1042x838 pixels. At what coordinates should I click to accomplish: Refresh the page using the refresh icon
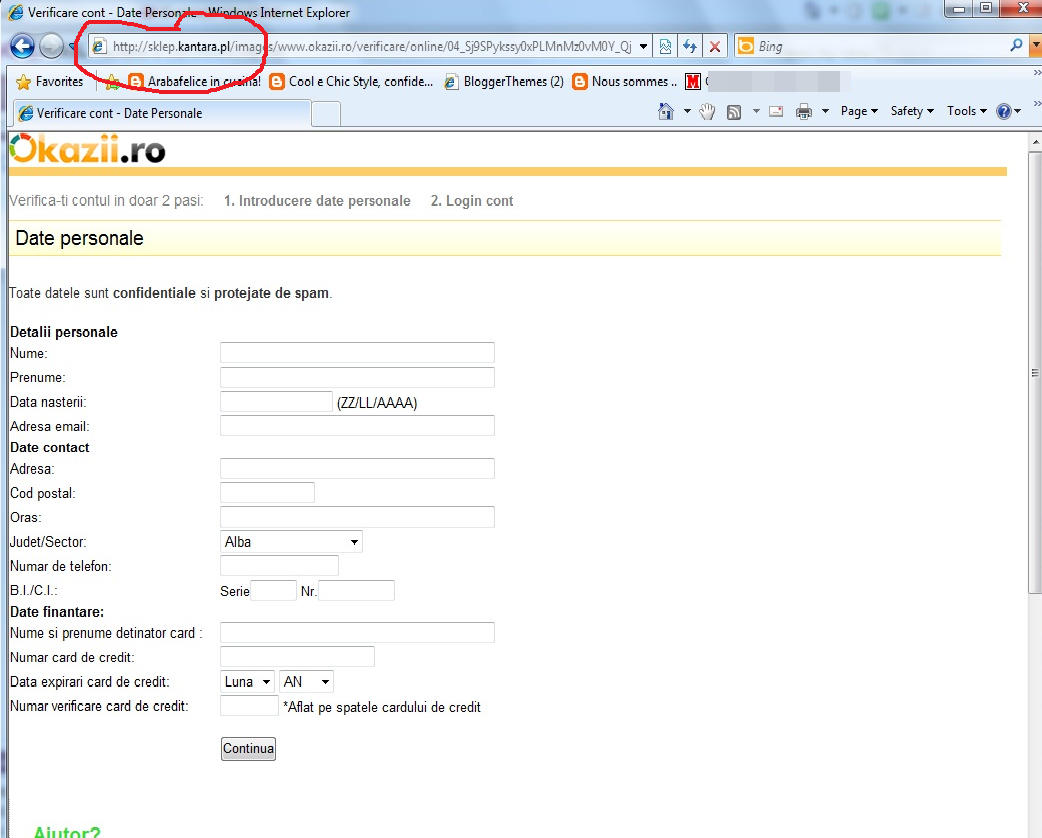[690, 46]
